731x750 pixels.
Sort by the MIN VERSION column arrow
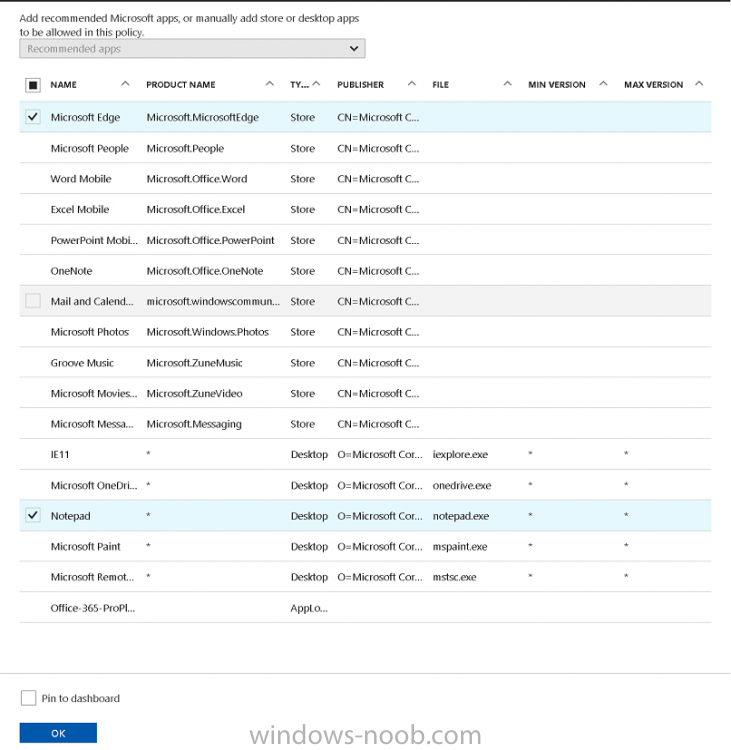tap(603, 84)
